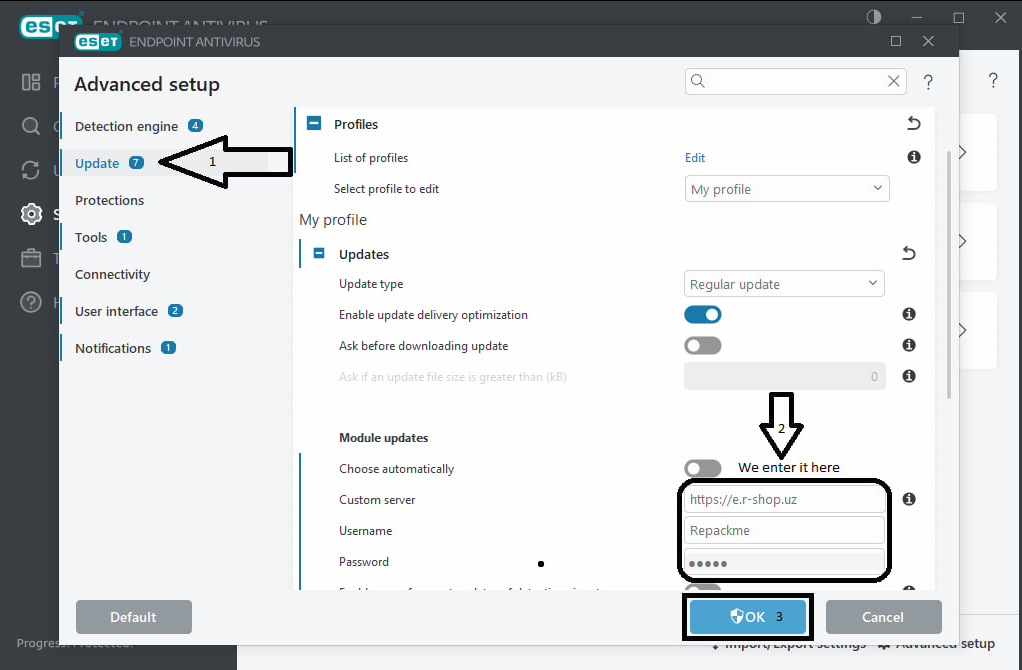
Task: Expand second card chevron in main window
Action: 963,241
